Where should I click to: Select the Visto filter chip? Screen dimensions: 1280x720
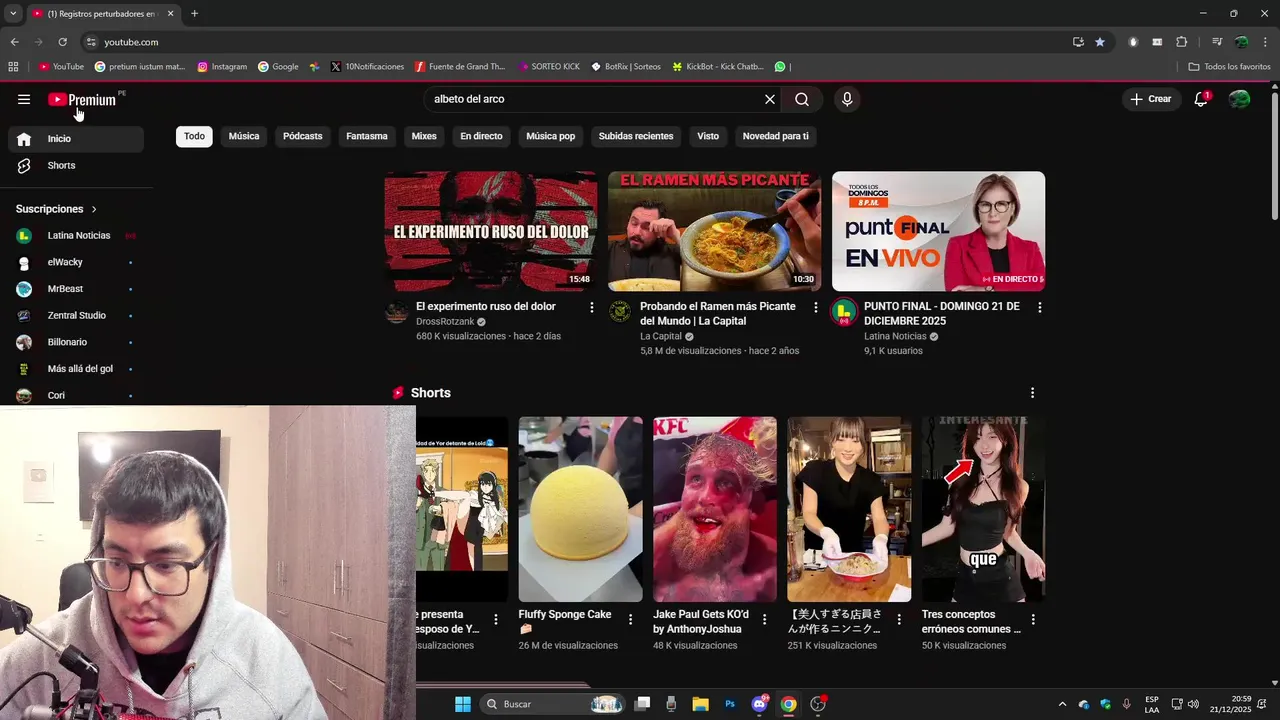[708, 136]
